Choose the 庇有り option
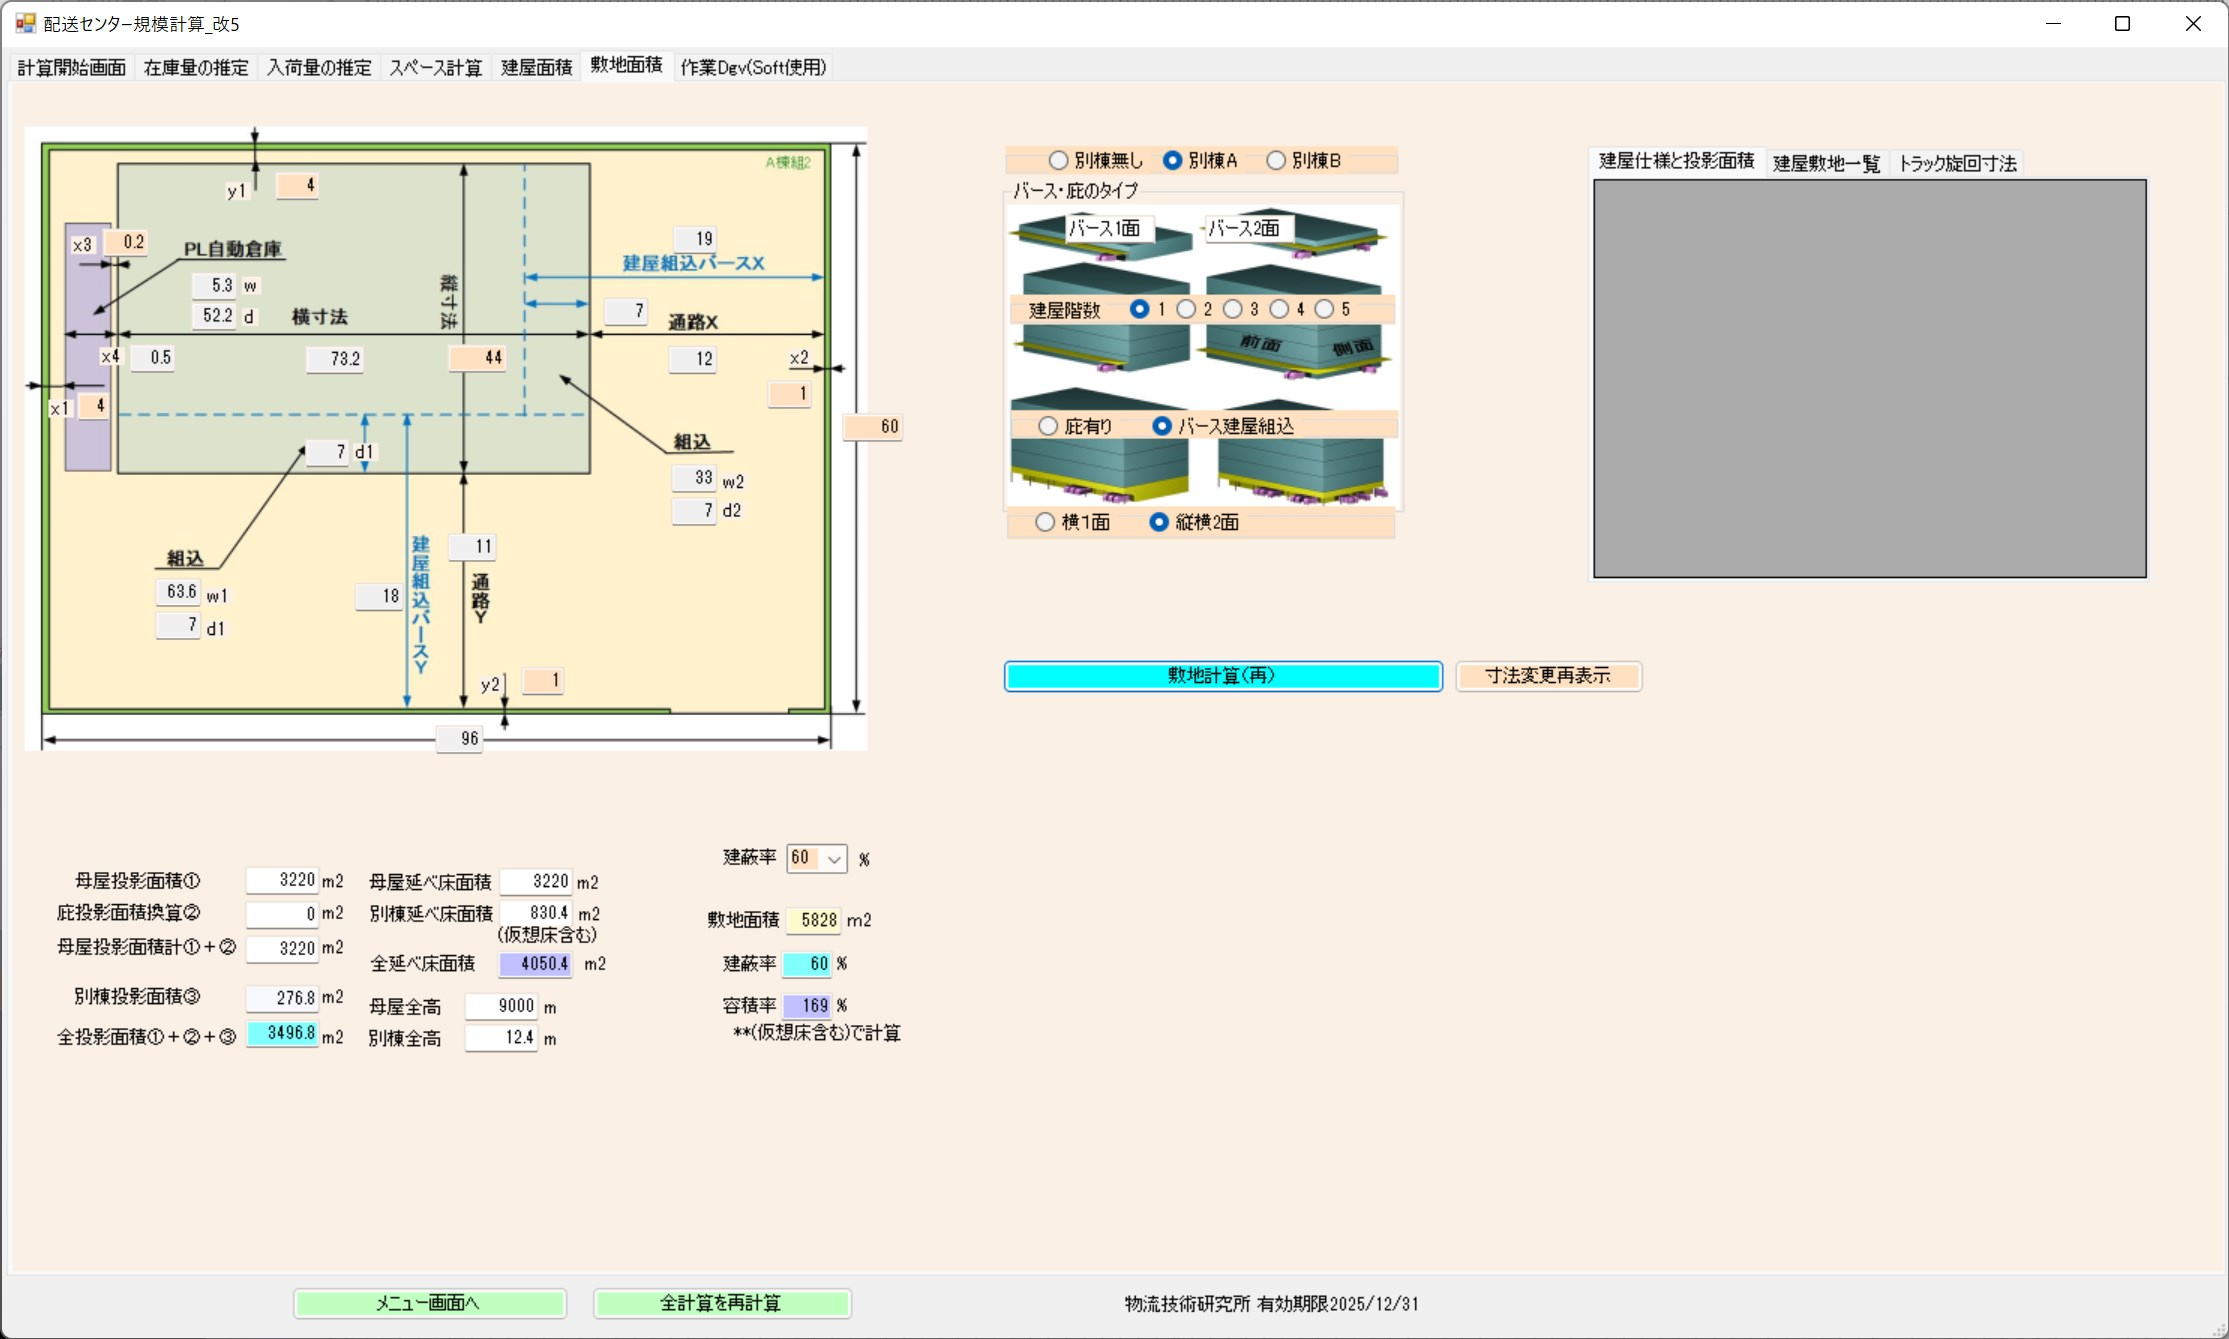Image resolution: width=2229 pixels, height=1339 pixels. (1048, 426)
